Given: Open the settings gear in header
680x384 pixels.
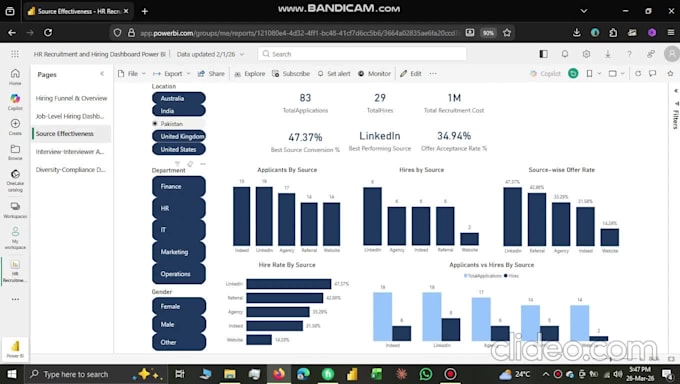Looking at the screenshot, I should [586, 54].
